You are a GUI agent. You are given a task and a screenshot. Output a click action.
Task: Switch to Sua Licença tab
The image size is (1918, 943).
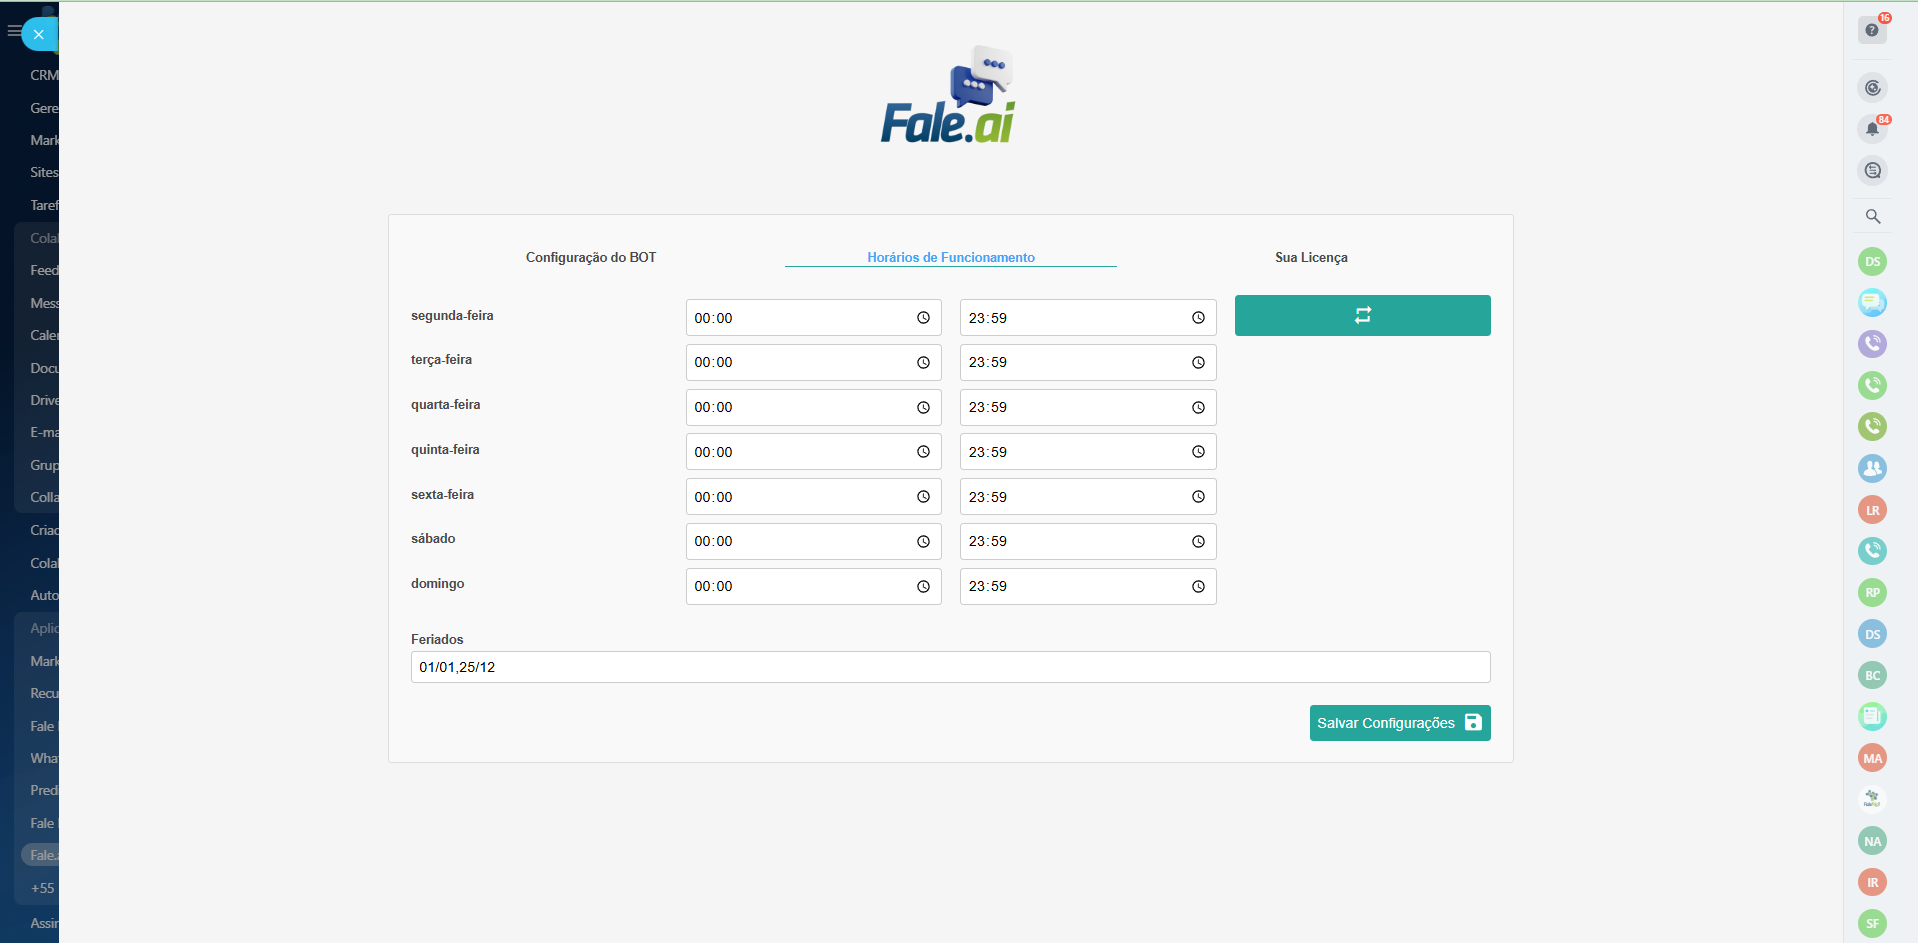(1310, 257)
